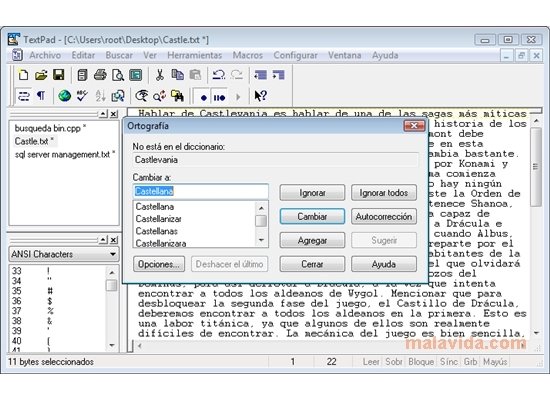This screenshot has width=550, height=400.
Task: Click the Ayuda button in the spelling dialog
Action: [384, 264]
